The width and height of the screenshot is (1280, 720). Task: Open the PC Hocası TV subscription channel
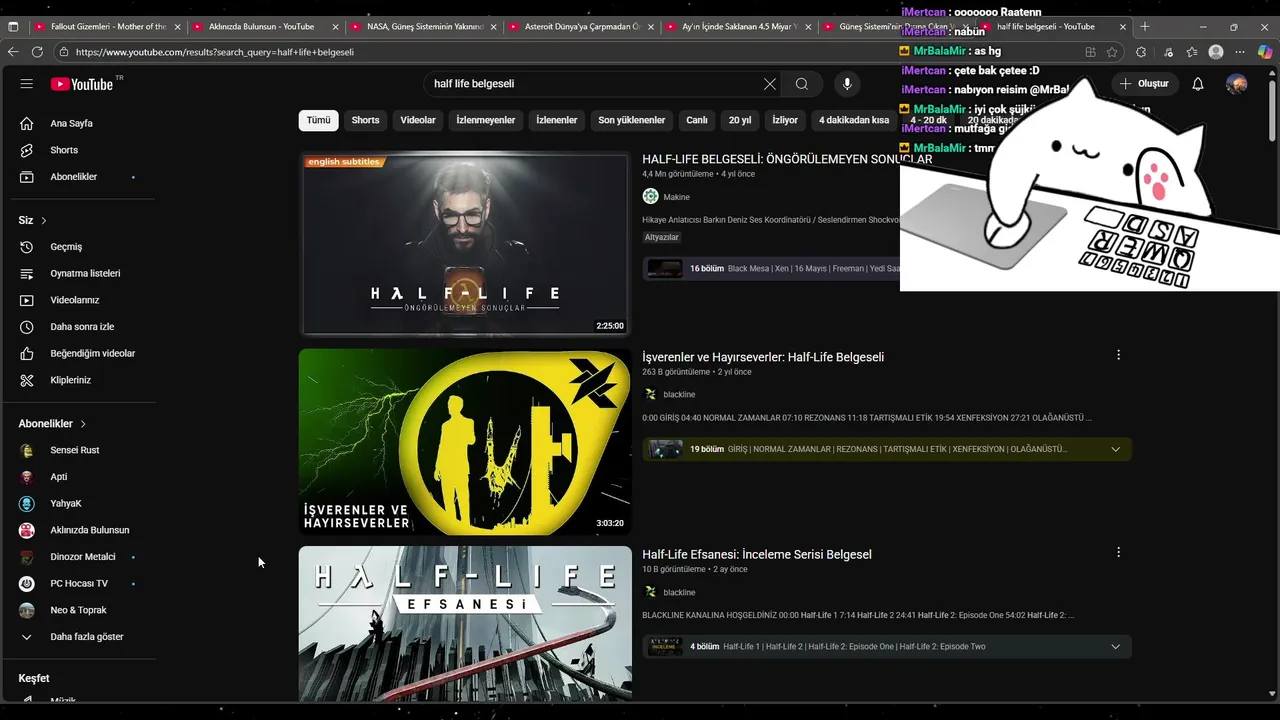pyautogui.click(x=80, y=583)
